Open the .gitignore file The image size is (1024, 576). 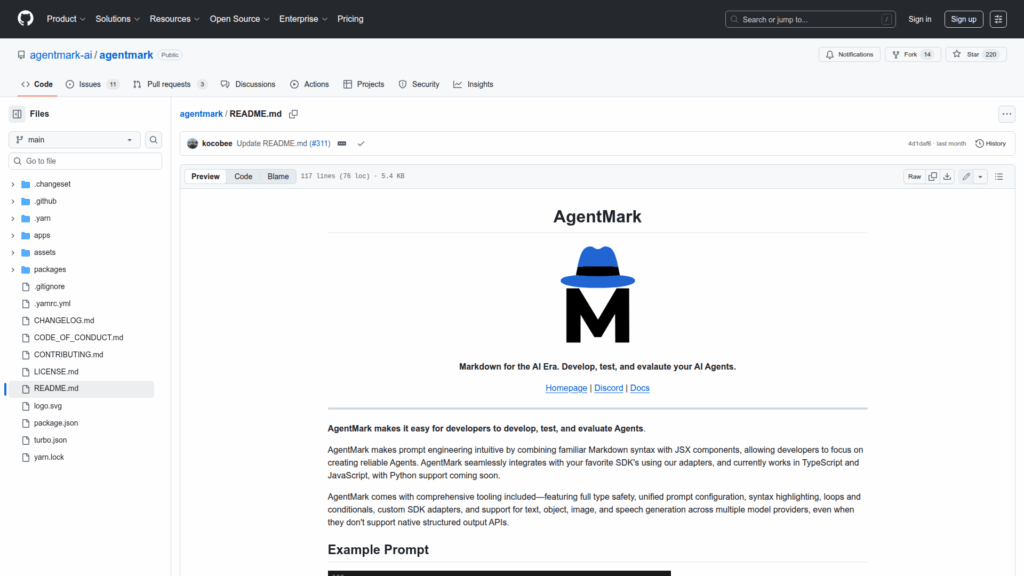[49, 287]
